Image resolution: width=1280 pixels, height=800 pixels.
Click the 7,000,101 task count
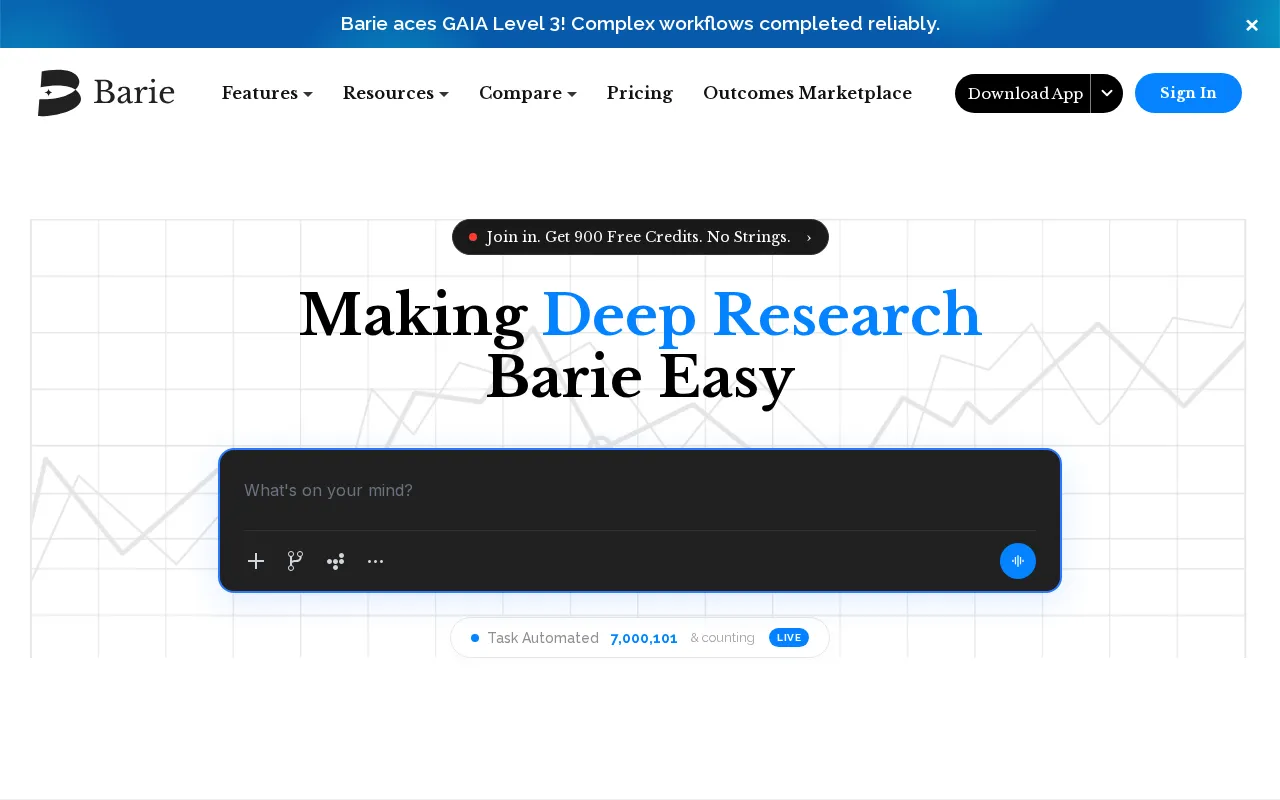click(x=644, y=638)
